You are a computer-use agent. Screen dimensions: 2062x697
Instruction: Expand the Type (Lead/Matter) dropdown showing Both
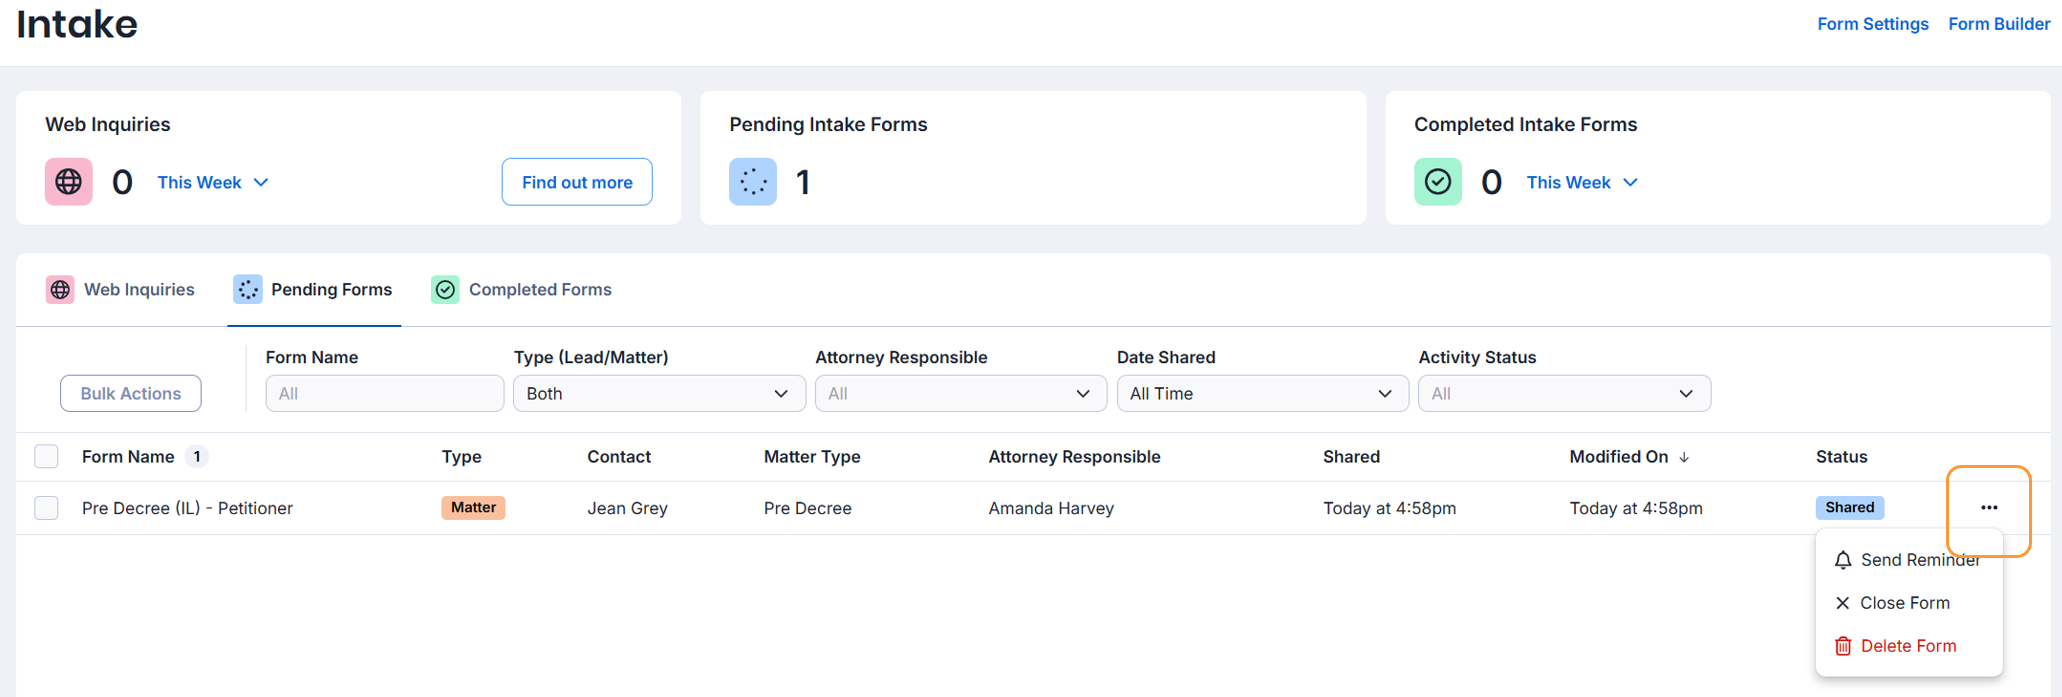click(x=658, y=394)
